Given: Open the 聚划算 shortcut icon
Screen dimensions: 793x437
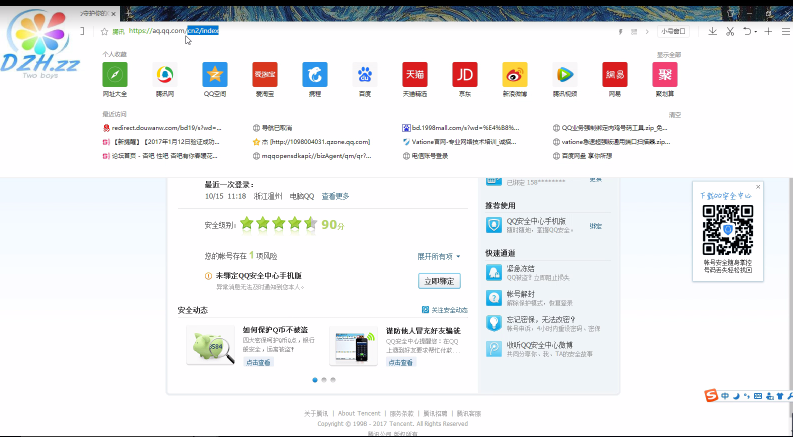Looking at the screenshot, I should click(x=665, y=75).
